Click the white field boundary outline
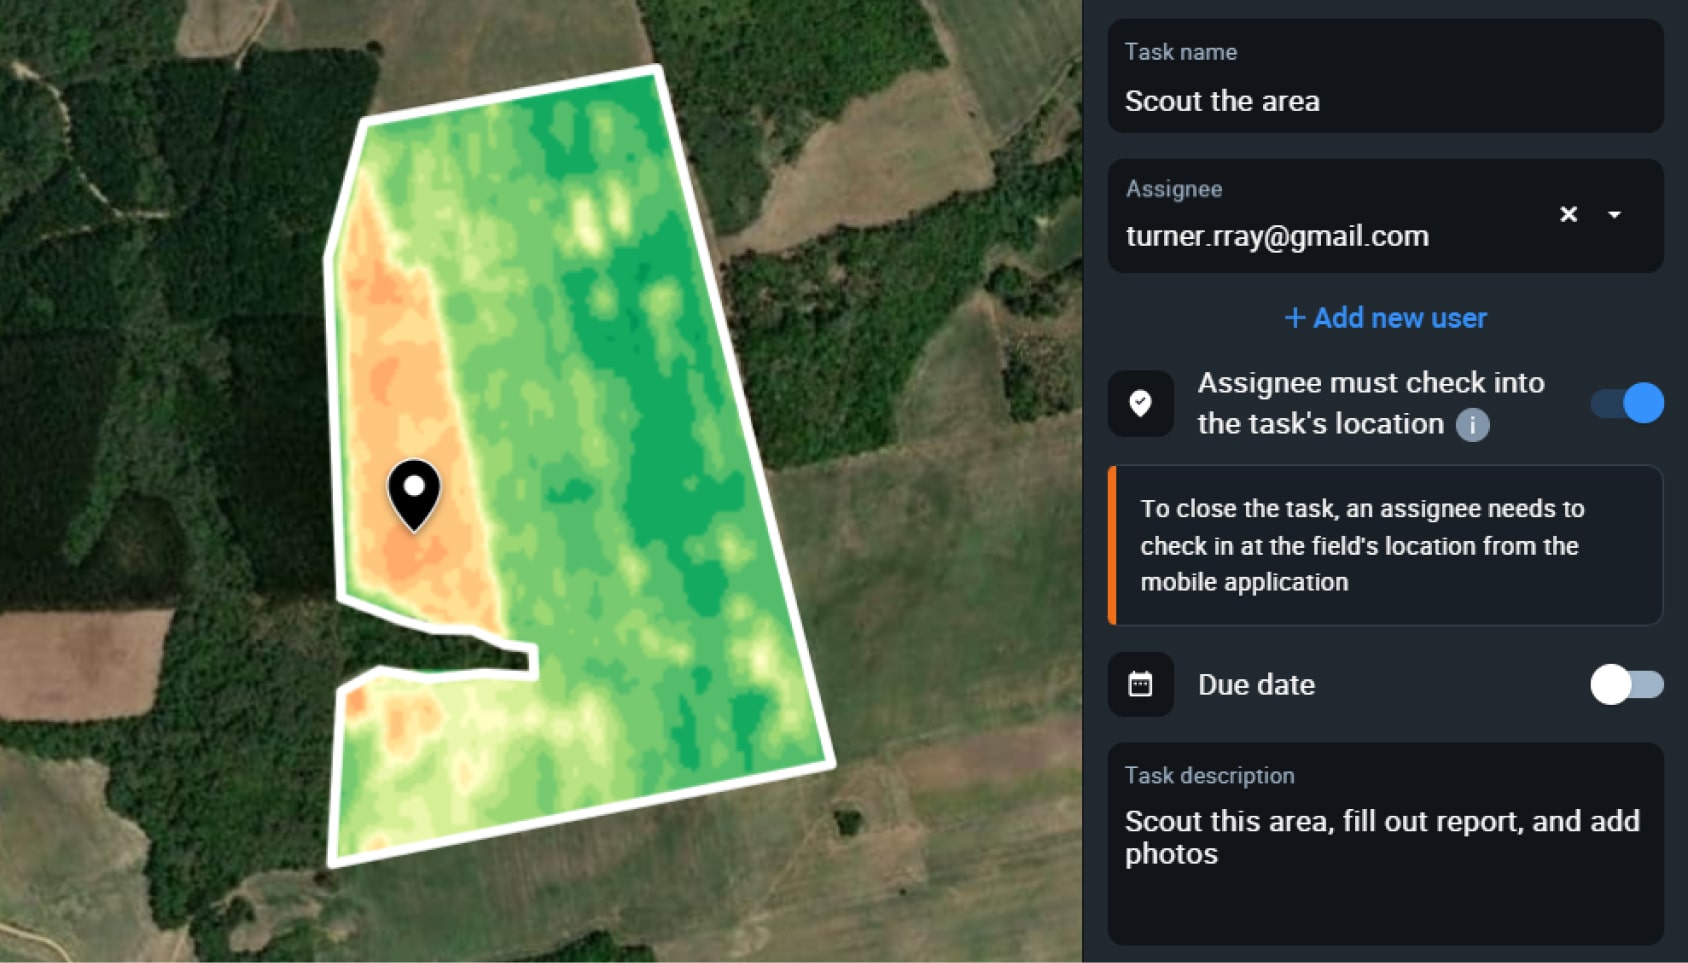 (x=747, y=420)
